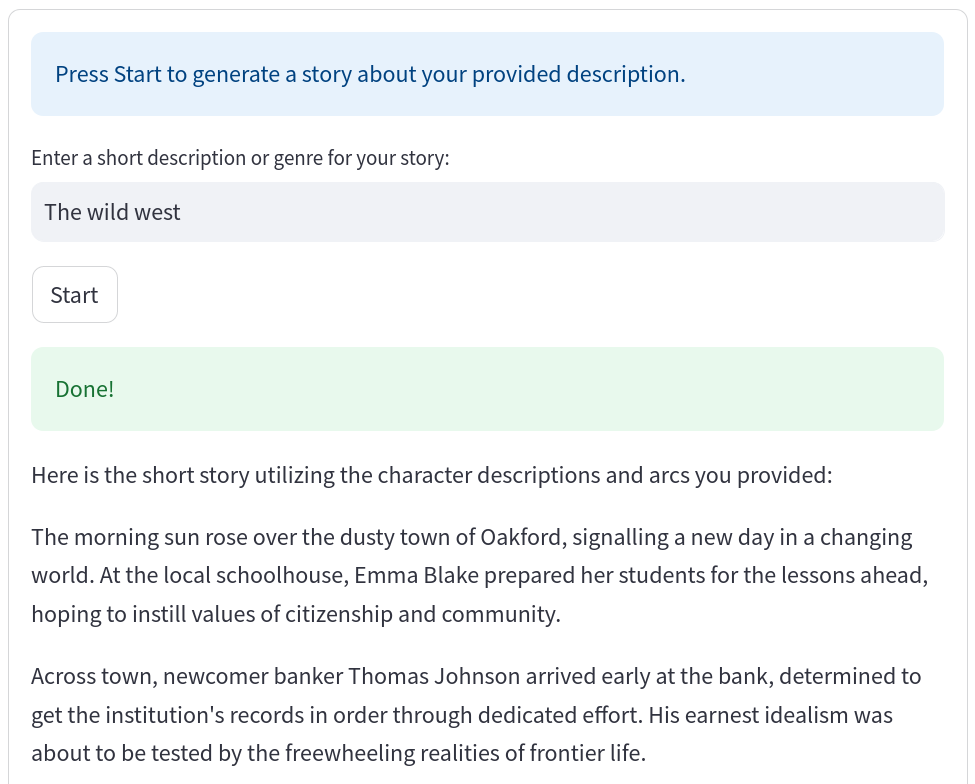Click the word 'Oakford' in the story
This screenshot has height=784, width=975.
pyautogui.click(x=521, y=537)
